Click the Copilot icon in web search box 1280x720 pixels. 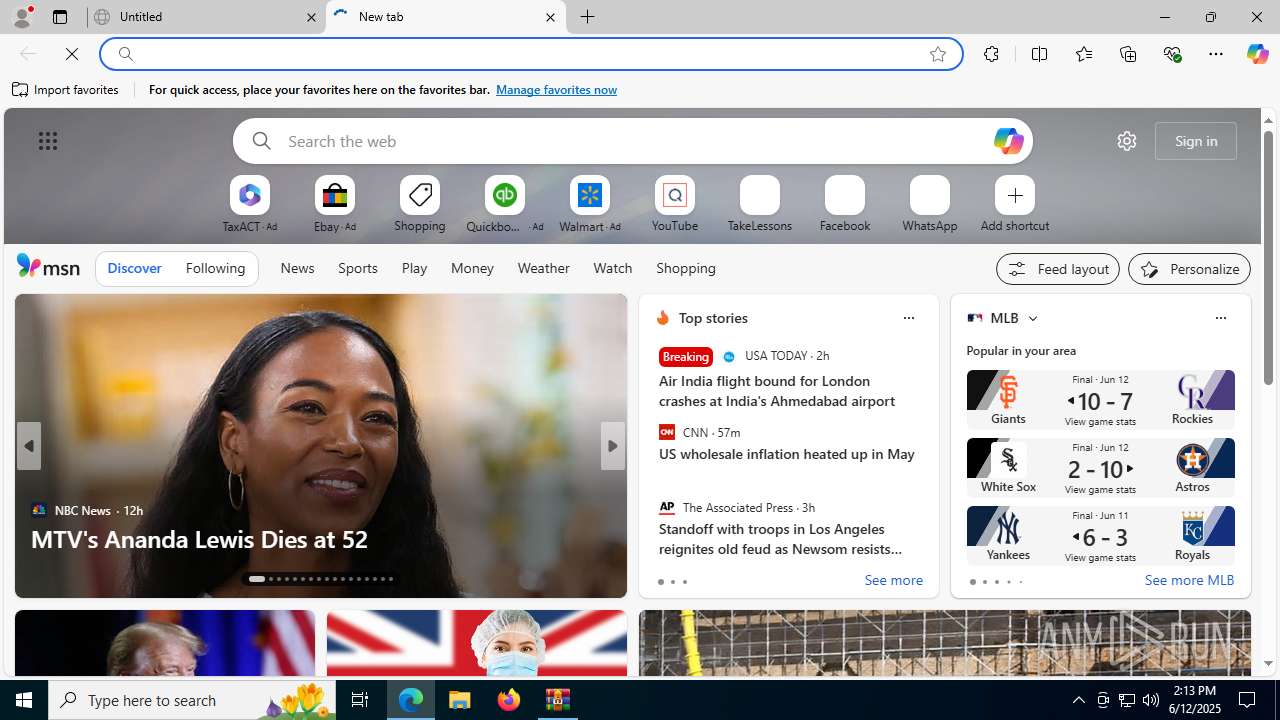[x=1008, y=141]
